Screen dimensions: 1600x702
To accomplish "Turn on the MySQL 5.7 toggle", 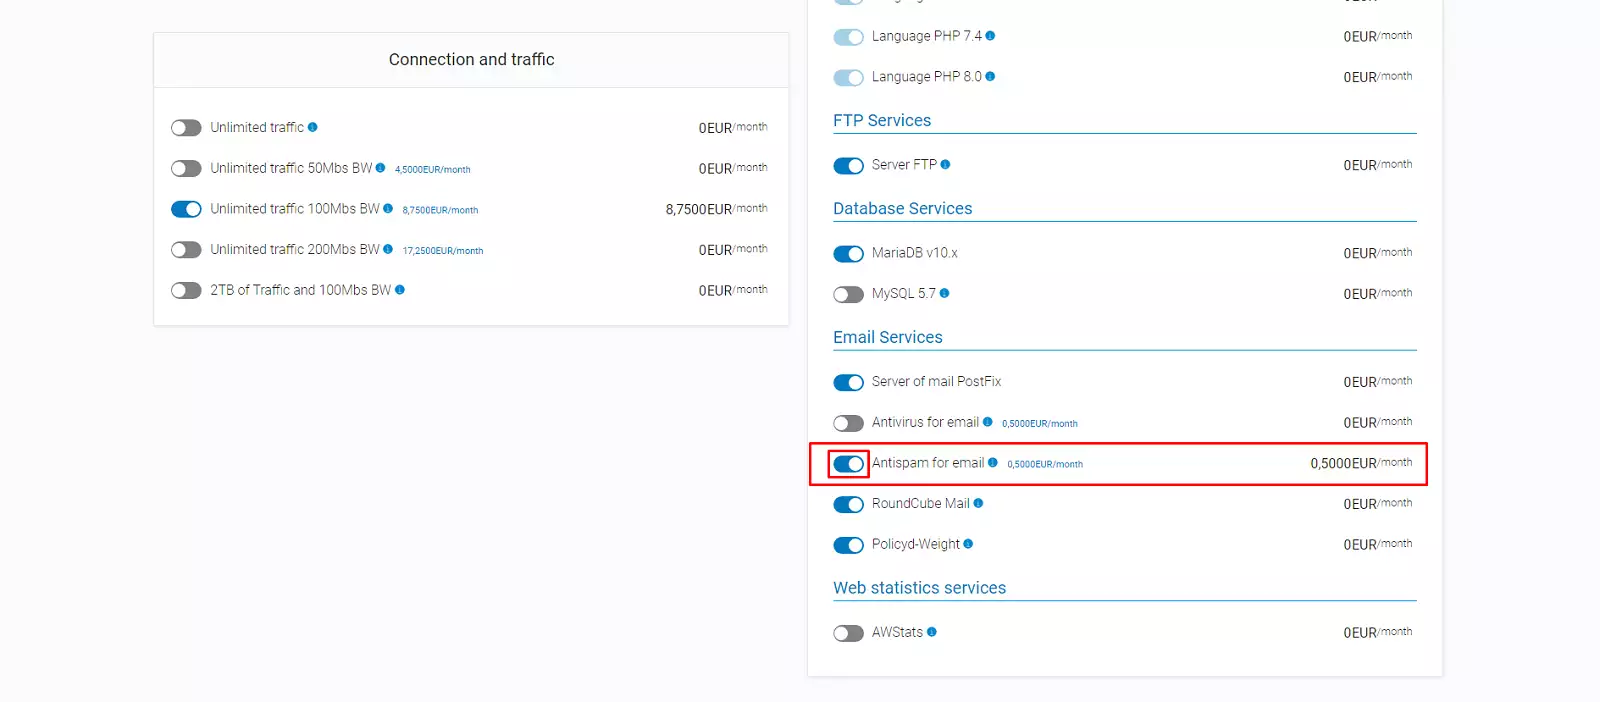I will (x=848, y=294).
